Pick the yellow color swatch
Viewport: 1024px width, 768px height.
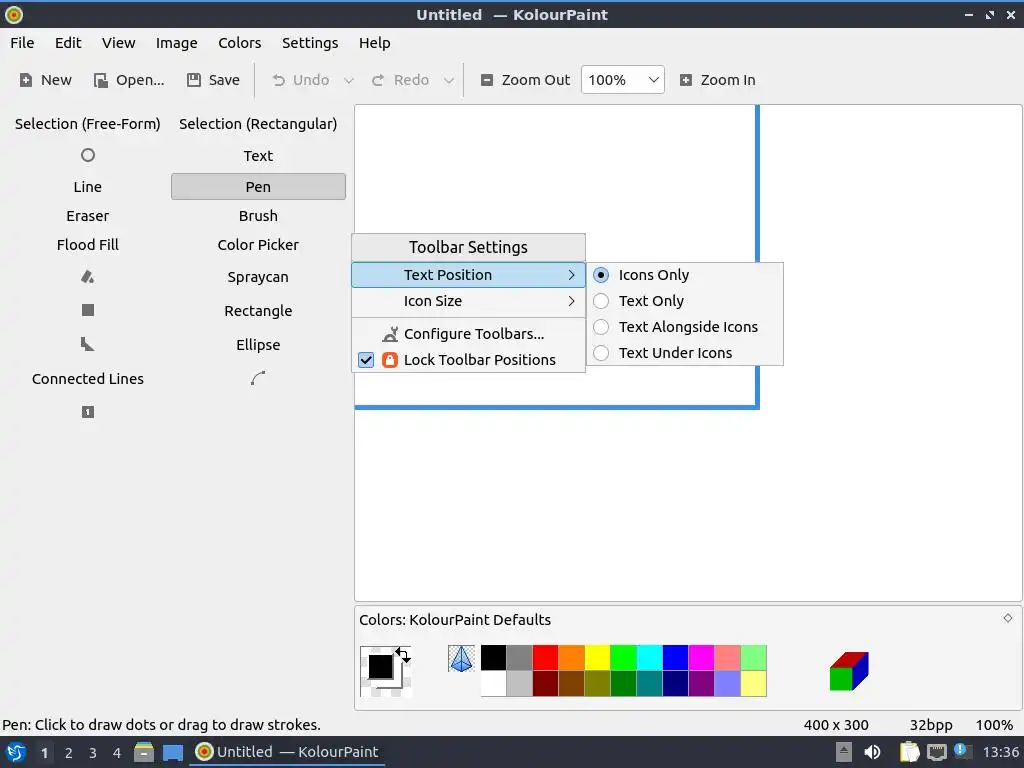click(x=597, y=658)
